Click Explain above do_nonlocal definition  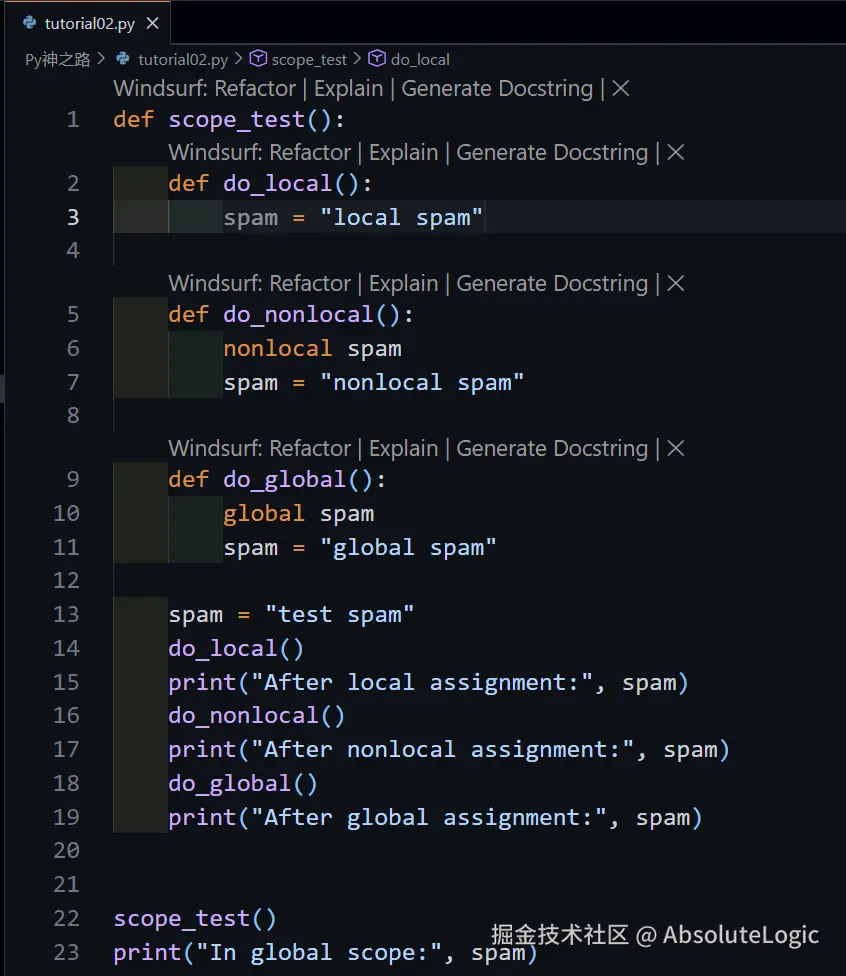tap(403, 284)
